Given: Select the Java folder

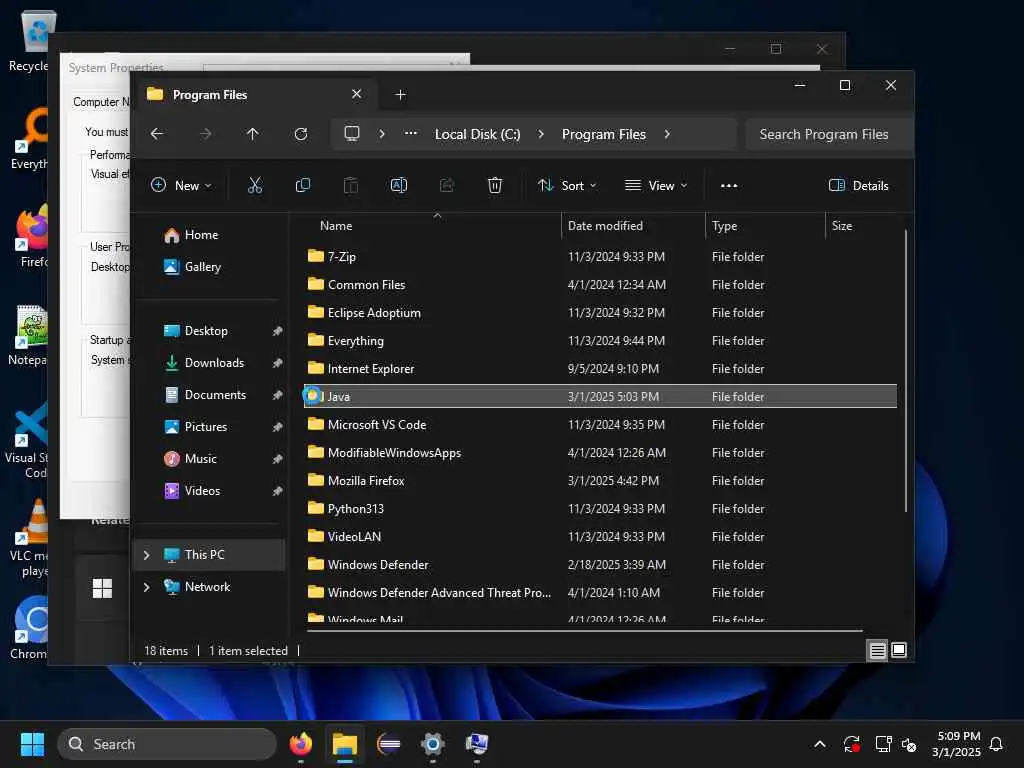Looking at the screenshot, I should pos(600,396).
